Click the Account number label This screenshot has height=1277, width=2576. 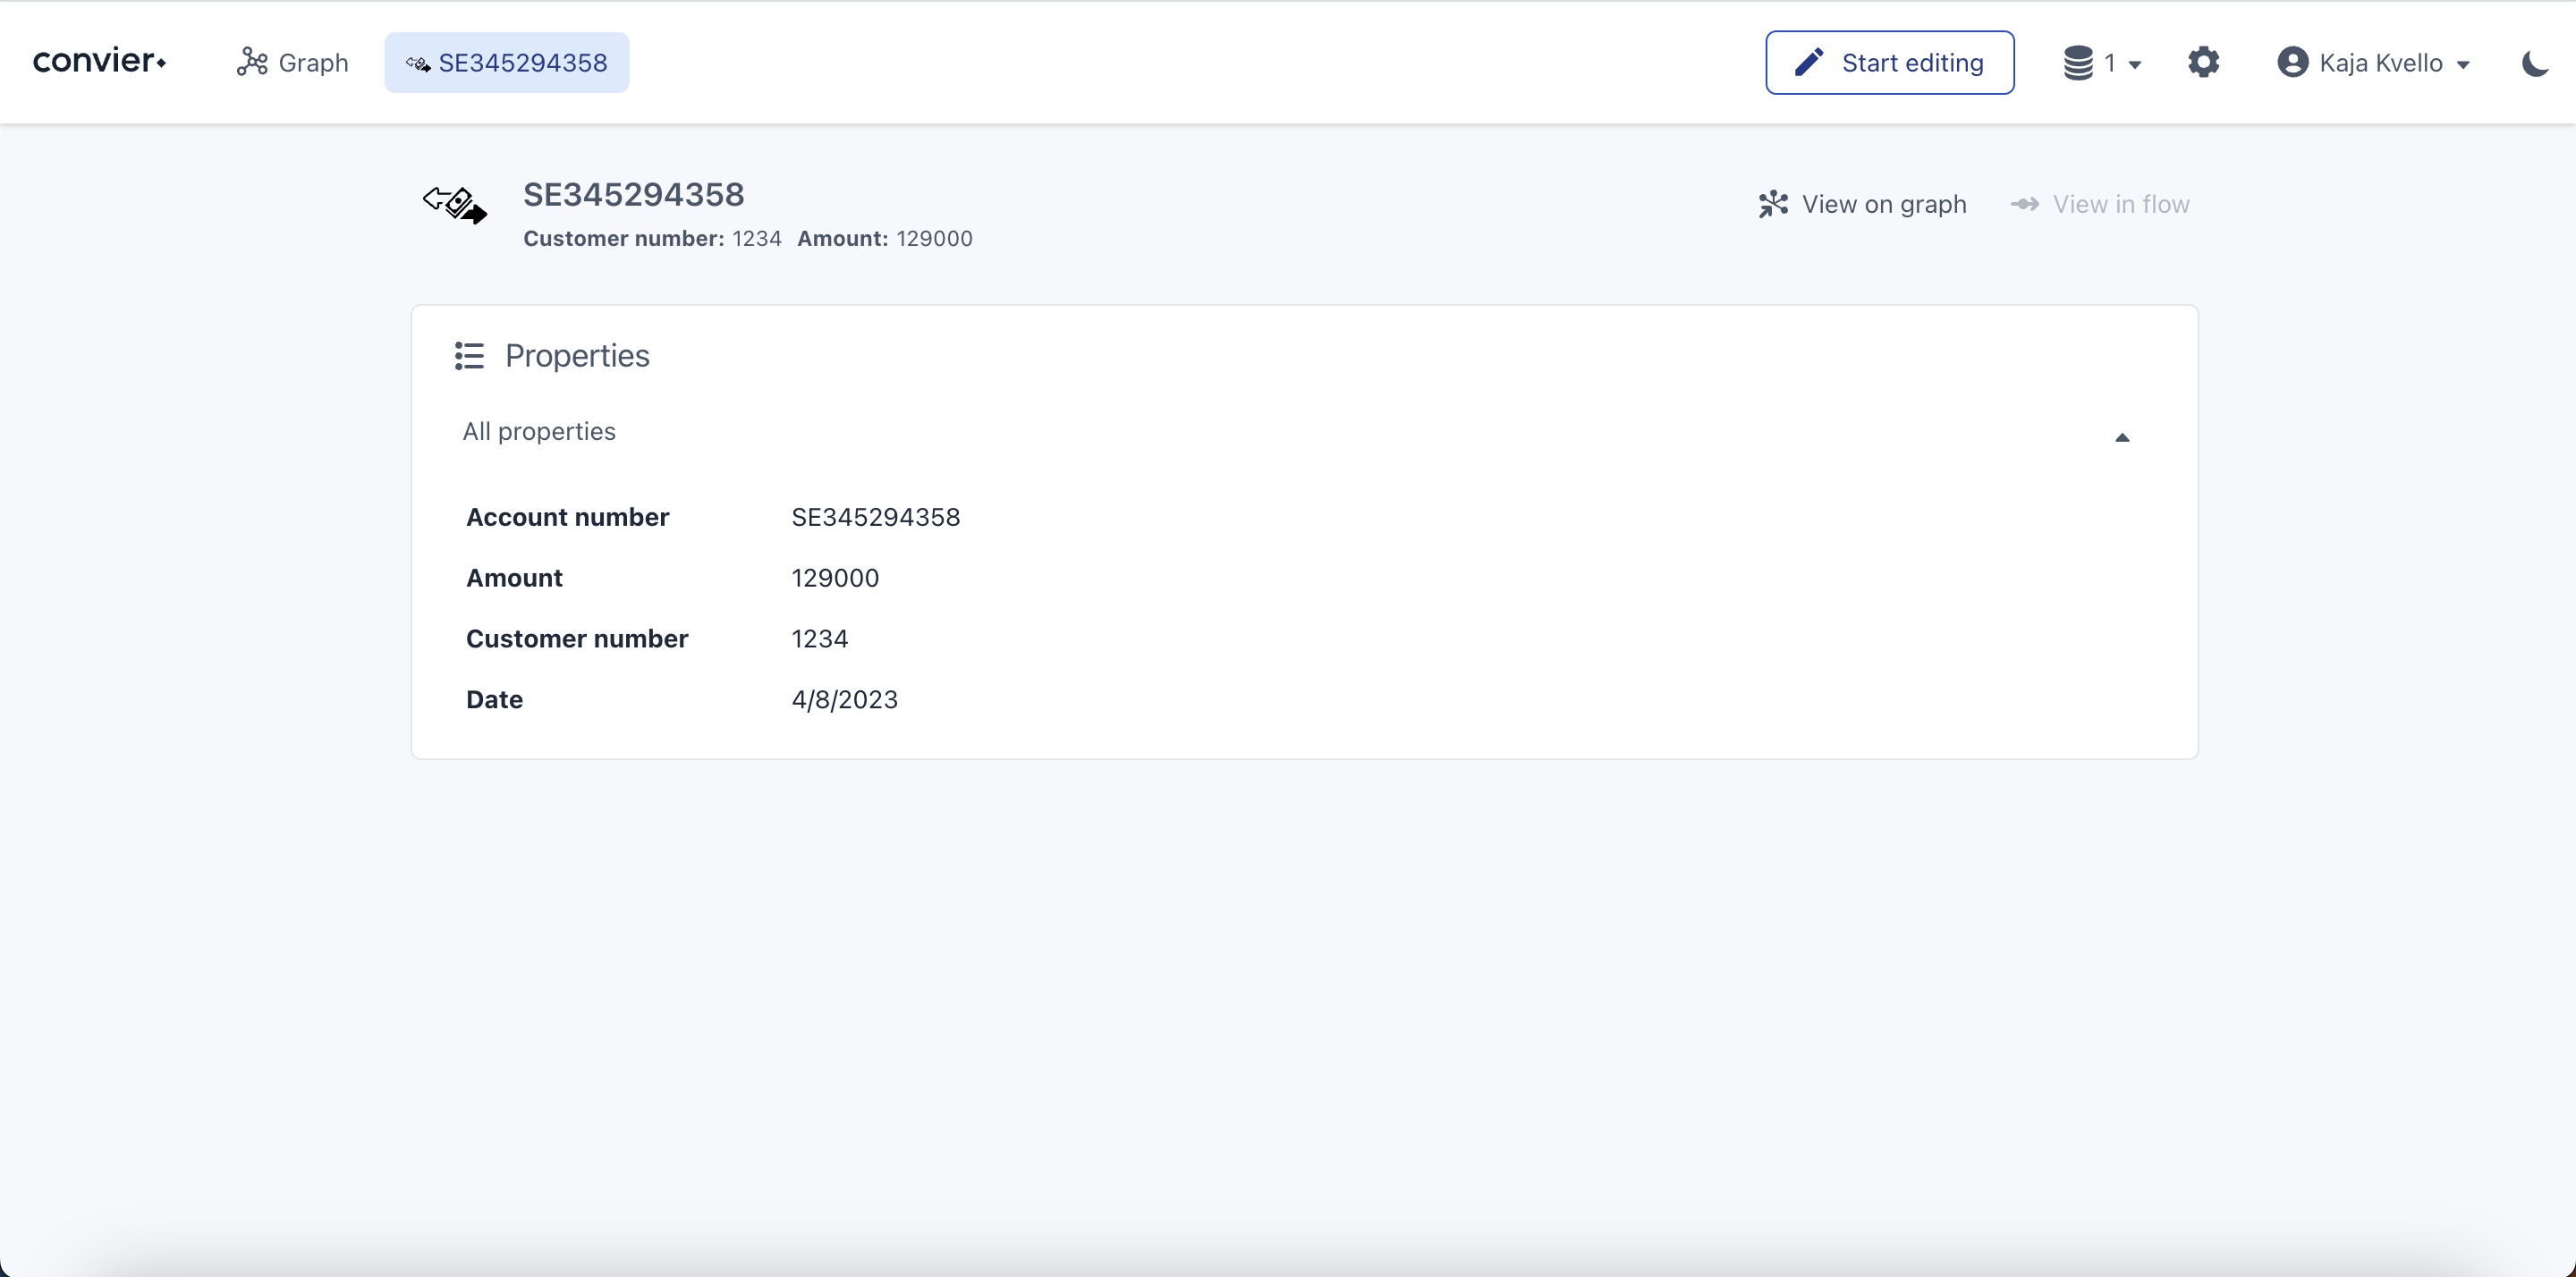567,517
